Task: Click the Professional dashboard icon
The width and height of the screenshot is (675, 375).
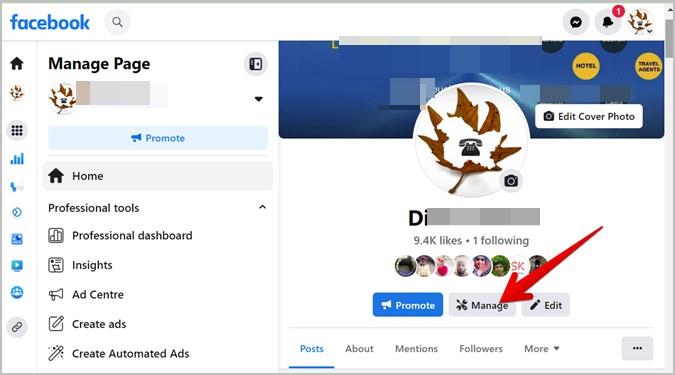Action: pyautogui.click(x=56, y=236)
